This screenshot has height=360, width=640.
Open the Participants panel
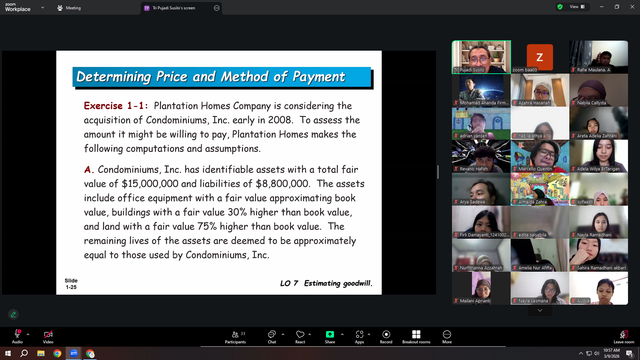[x=236, y=337]
